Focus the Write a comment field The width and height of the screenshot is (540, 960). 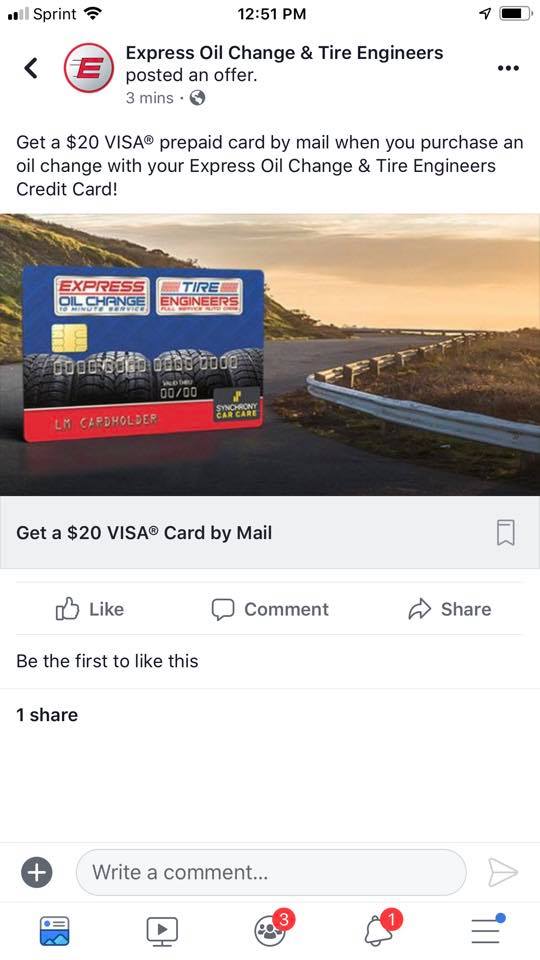pyautogui.click(x=271, y=872)
